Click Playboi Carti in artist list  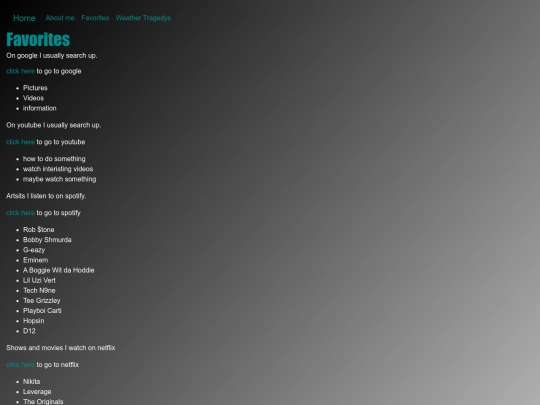[42, 311]
